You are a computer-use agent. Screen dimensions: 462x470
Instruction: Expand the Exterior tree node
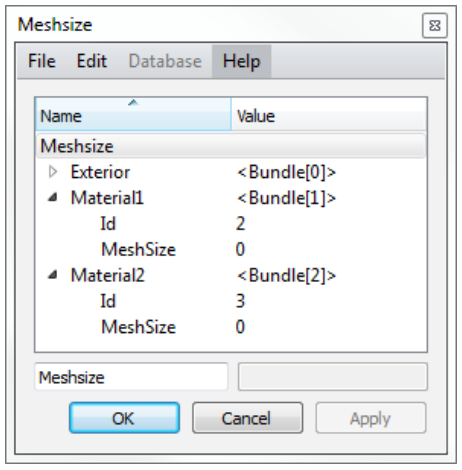click(53, 172)
